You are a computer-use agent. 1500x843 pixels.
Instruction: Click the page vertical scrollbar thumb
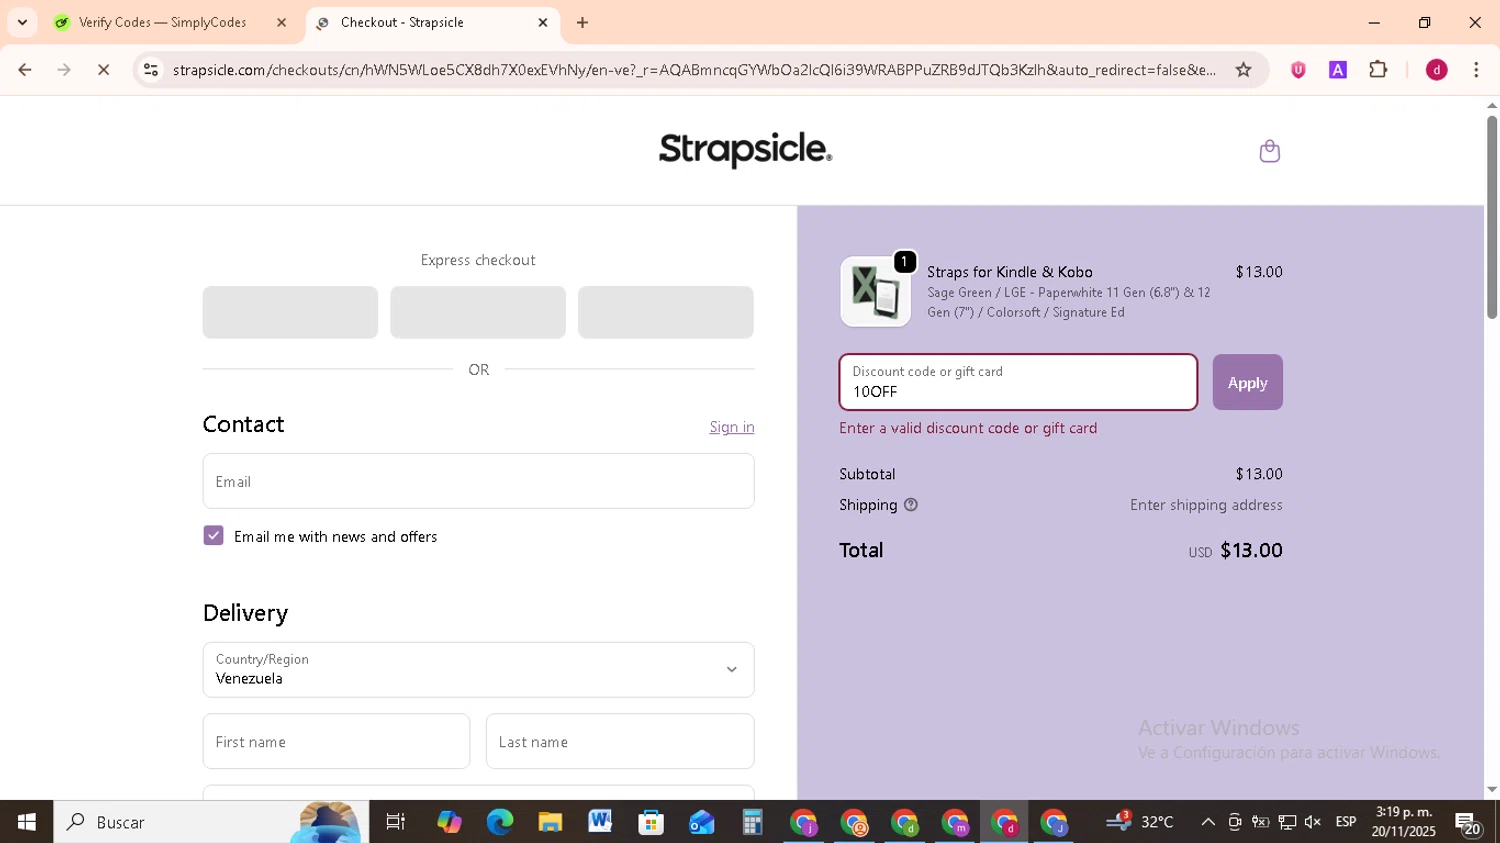tap(1491, 217)
